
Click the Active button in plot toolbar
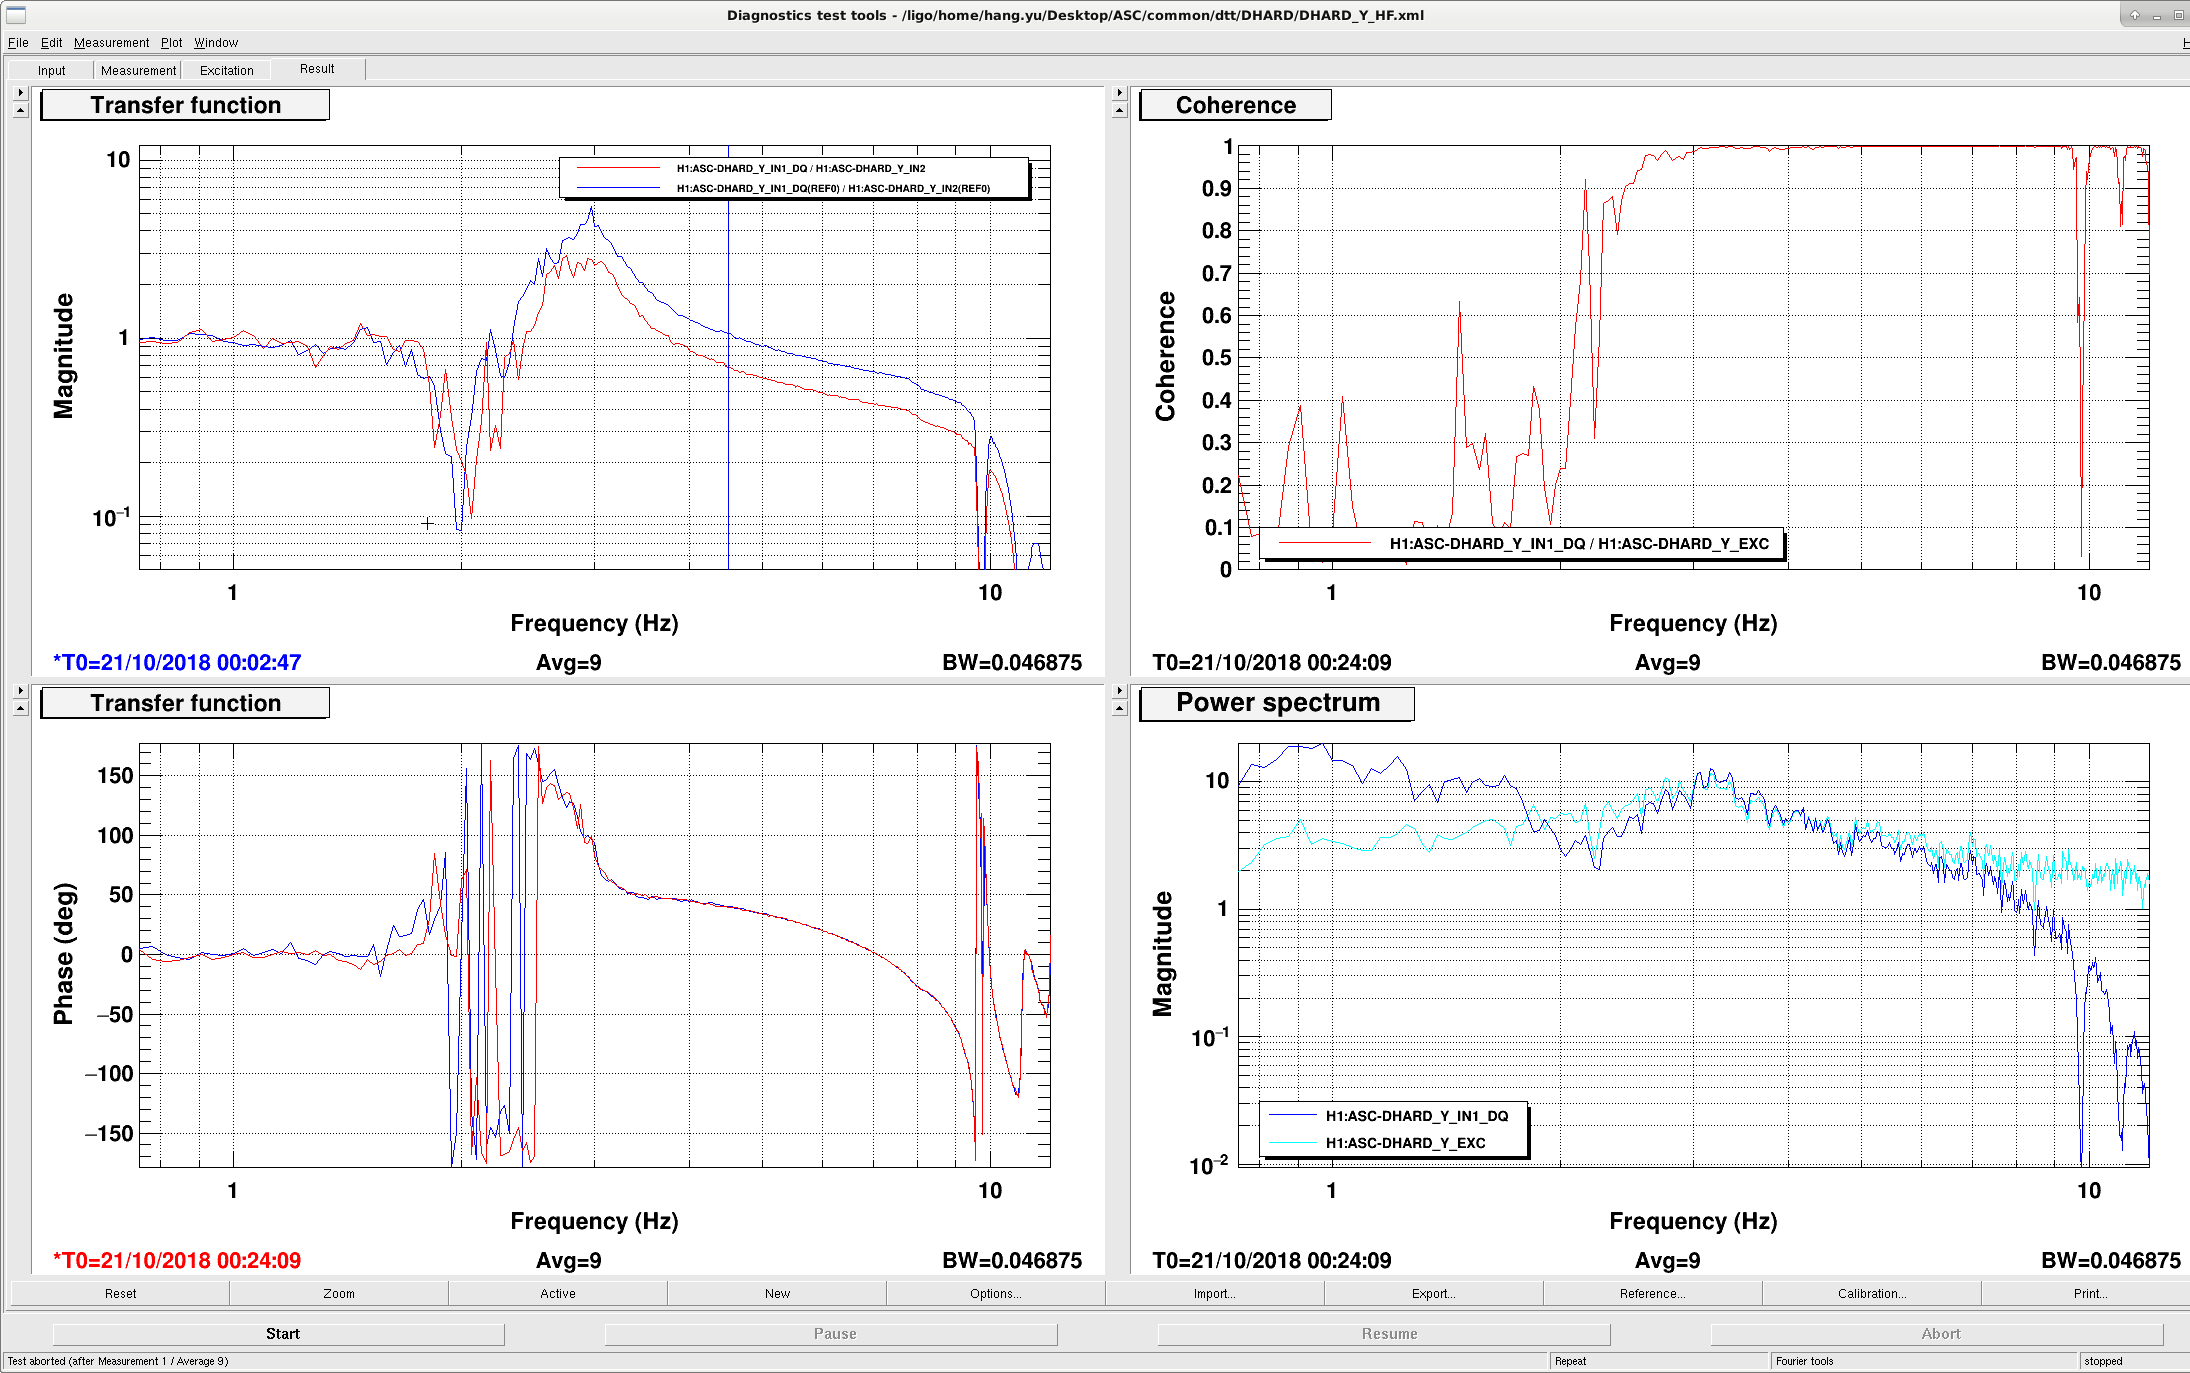557,1293
